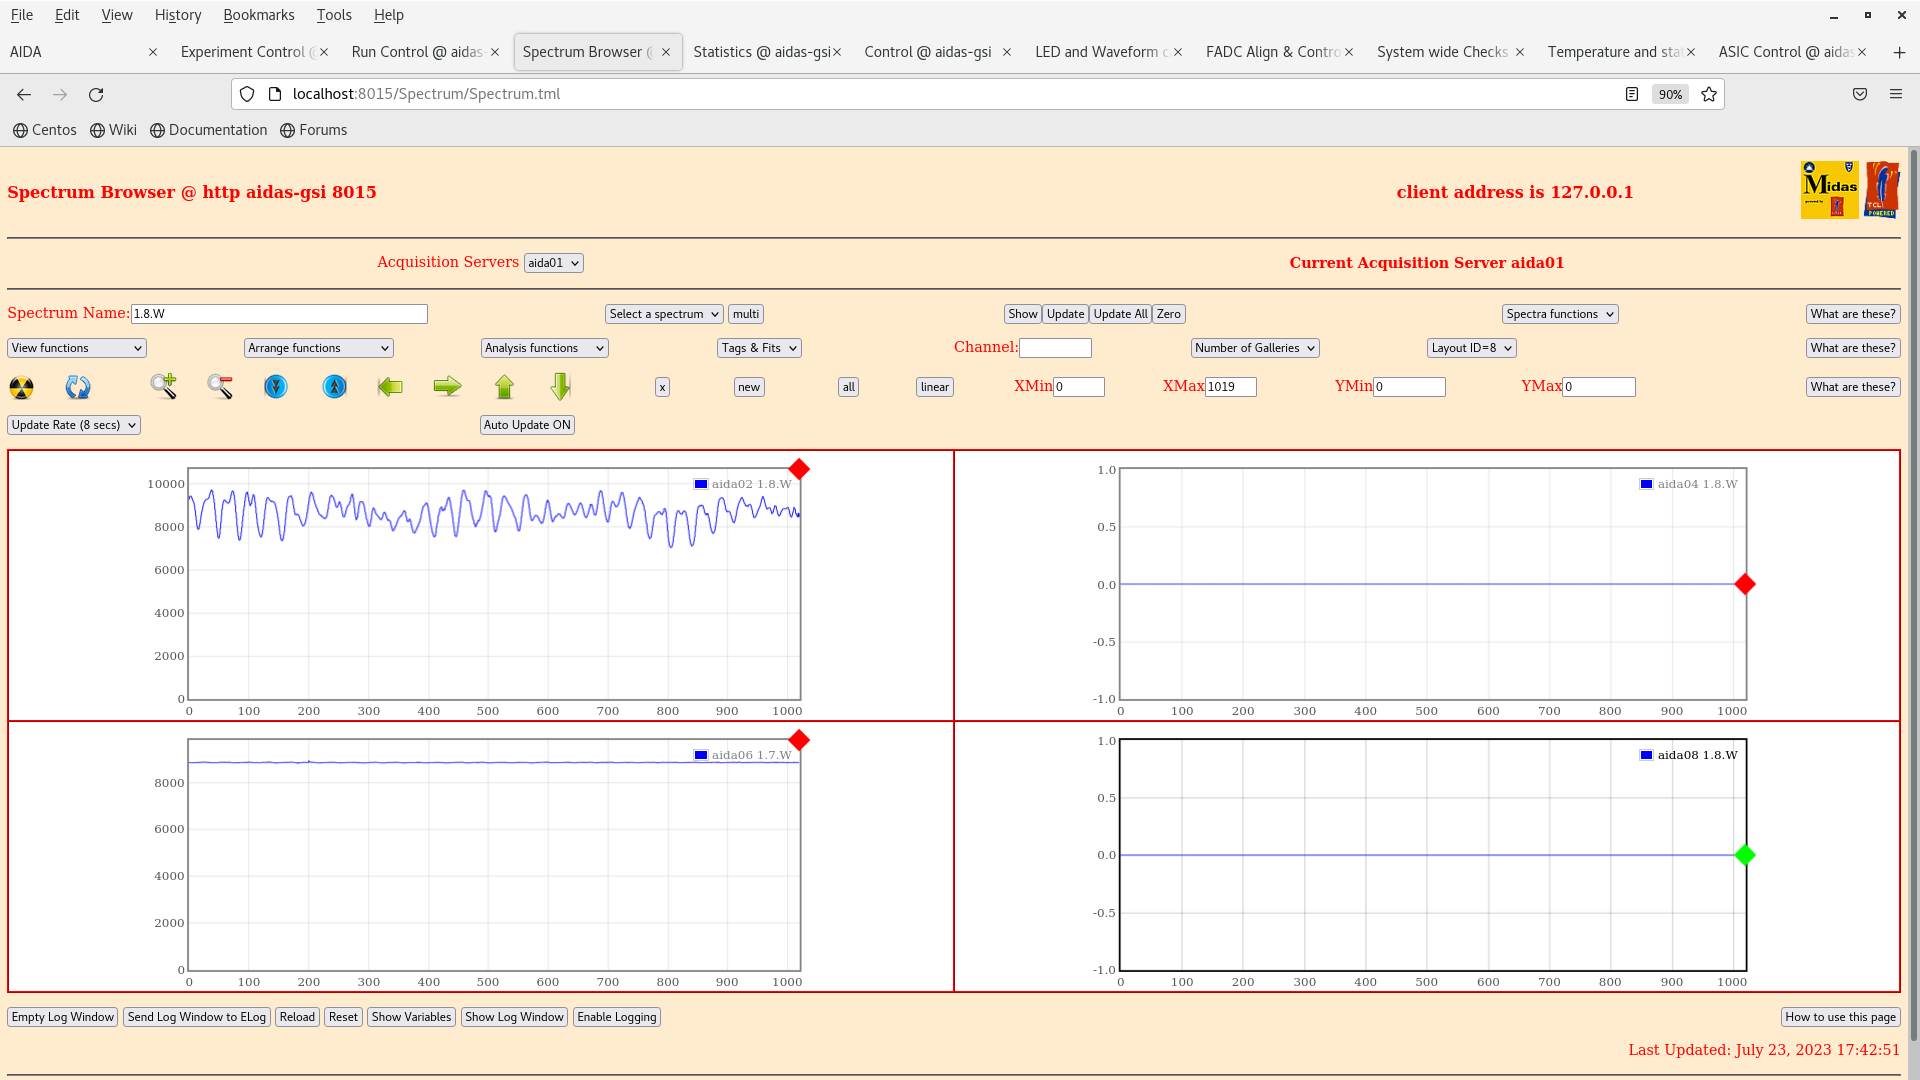Expand the View functions dropdown

77,348
